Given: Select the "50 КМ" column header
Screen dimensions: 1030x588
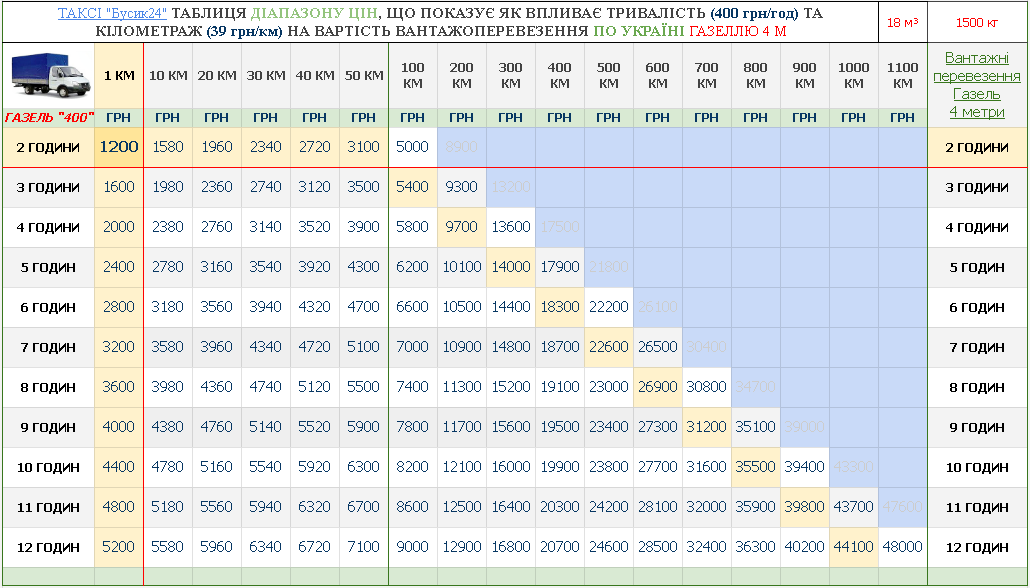Looking at the screenshot, I should click(363, 76).
